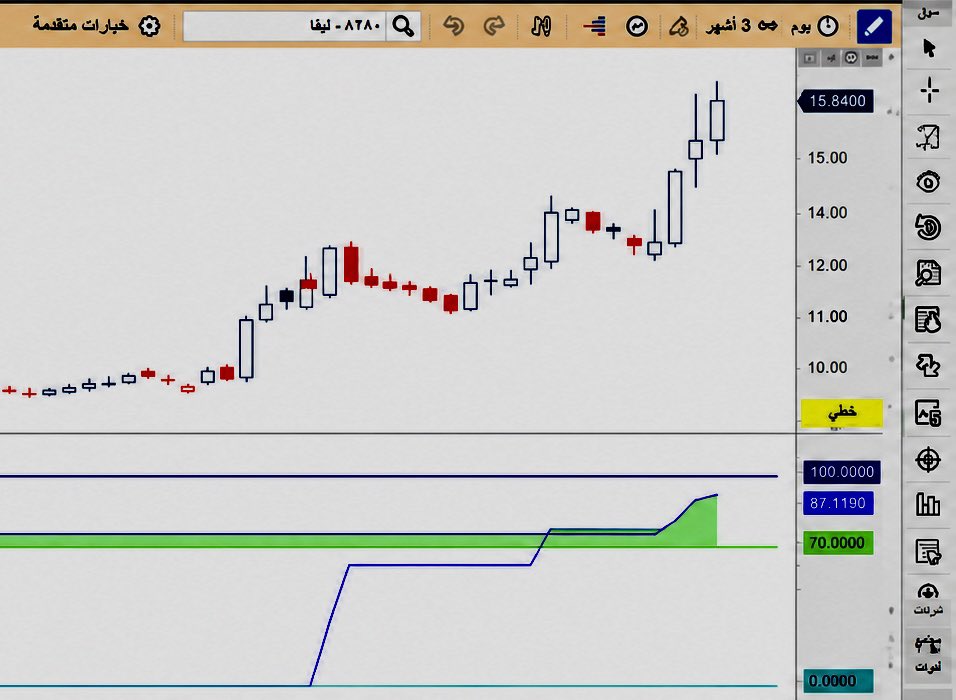Click the redo arrow icon
Image resolution: width=956 pixels, height=700 pixels.
point(494,26)
